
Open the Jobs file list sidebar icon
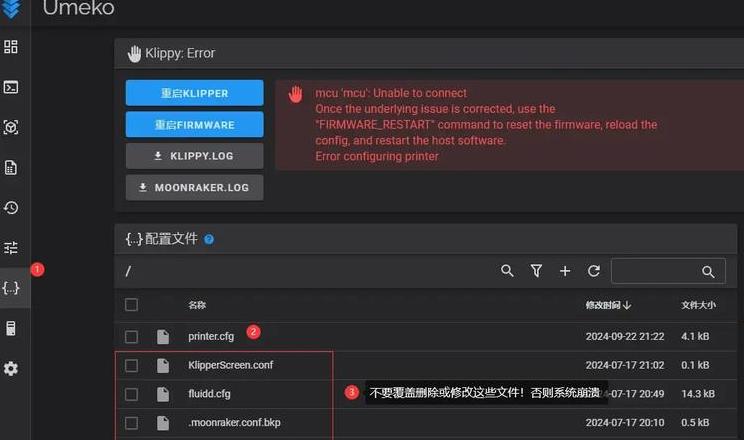coord(10,168)
